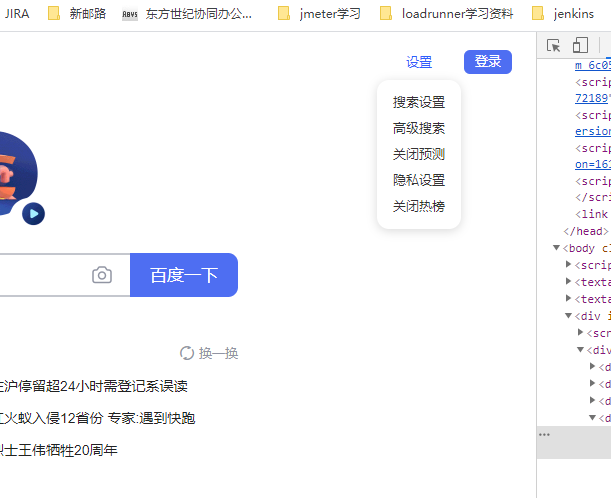
Task: Click the 设置 settings link
Action: pos(419,62)
